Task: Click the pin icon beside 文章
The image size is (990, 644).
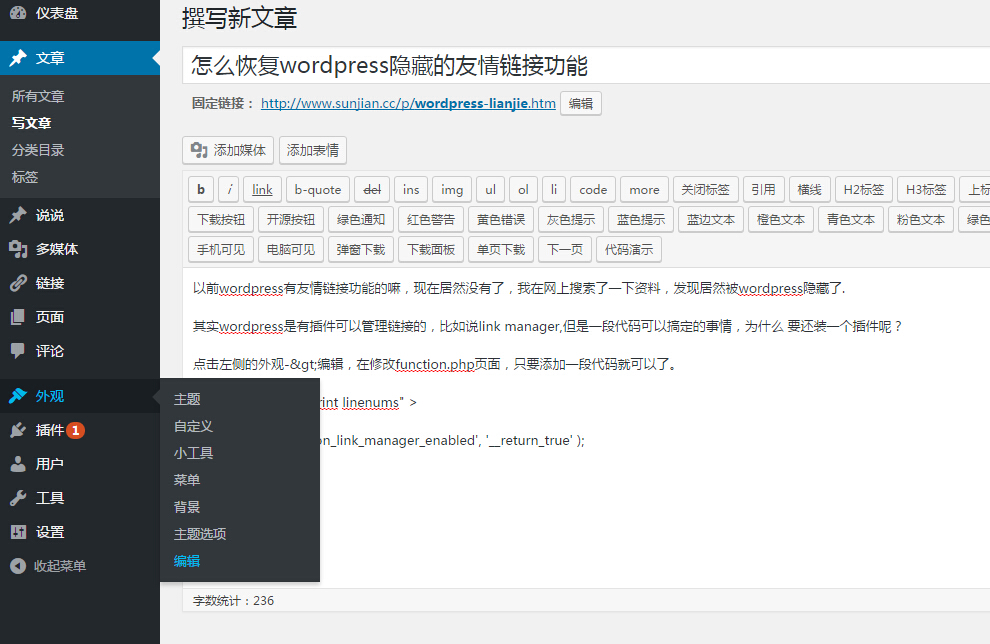Action: 18,58
